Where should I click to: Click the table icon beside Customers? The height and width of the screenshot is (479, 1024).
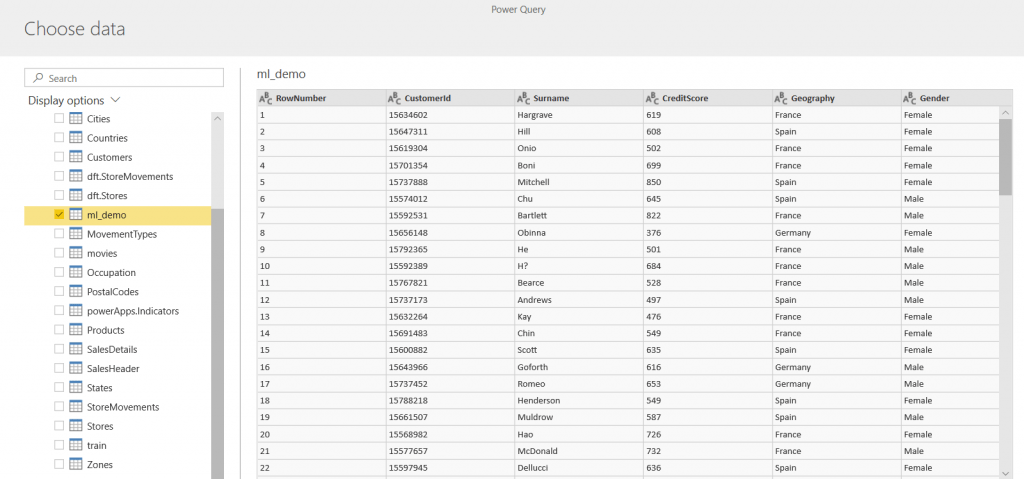click(x=75, y=157)
